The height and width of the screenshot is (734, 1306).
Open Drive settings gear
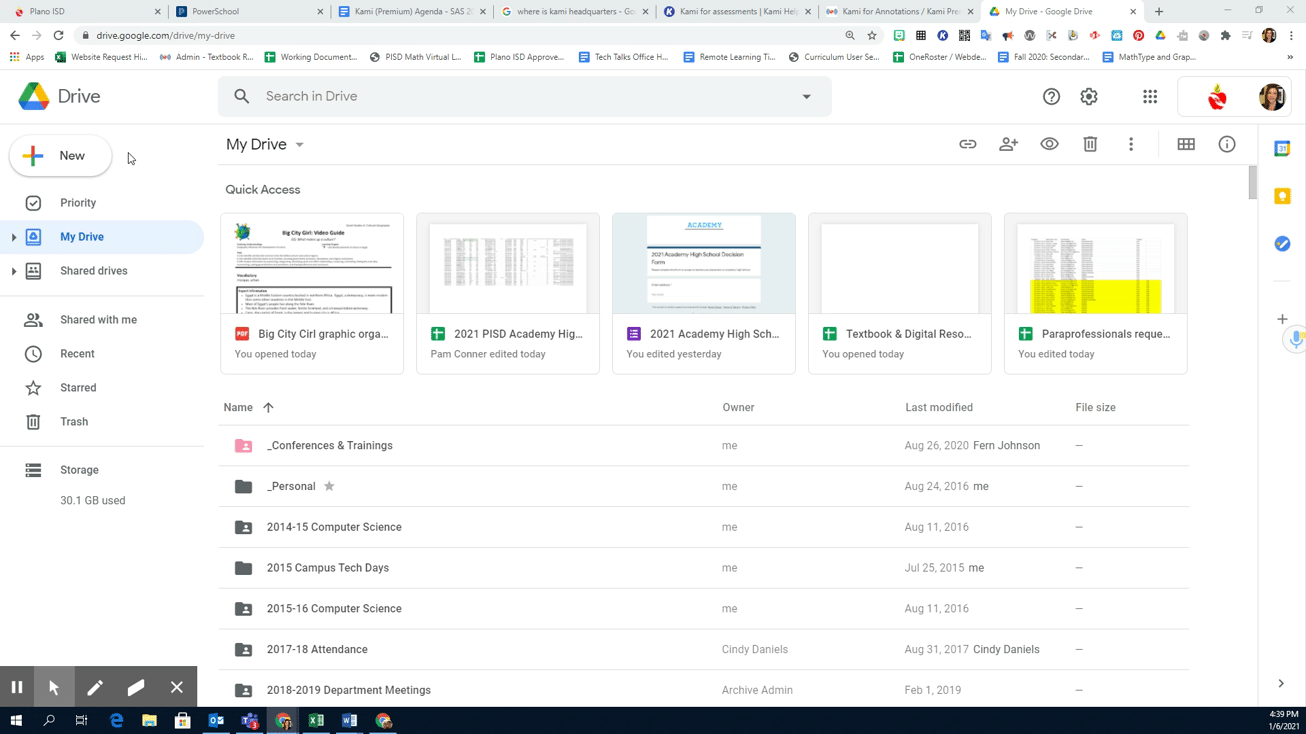(1089, 97)
